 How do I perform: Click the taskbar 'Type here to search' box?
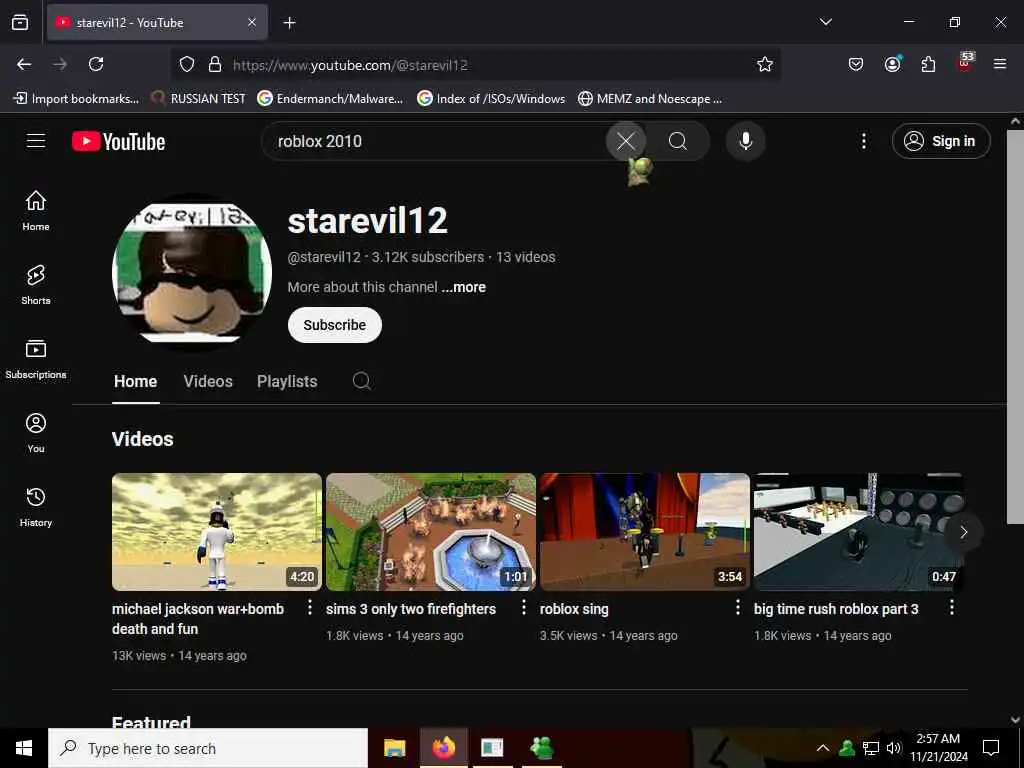(x=208, y=748)
